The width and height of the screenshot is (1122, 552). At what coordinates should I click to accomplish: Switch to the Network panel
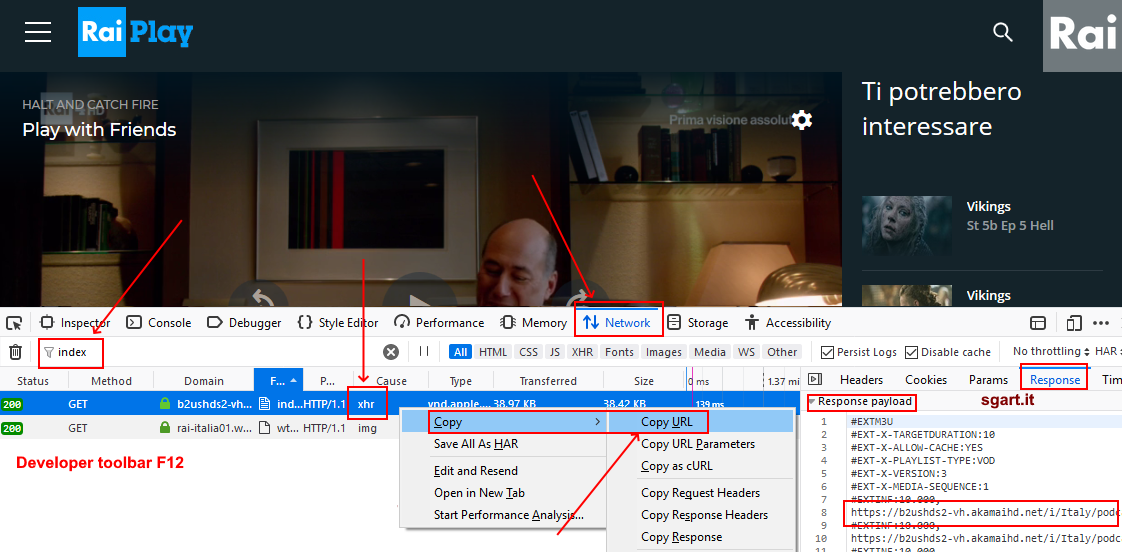tap(618, 323)
